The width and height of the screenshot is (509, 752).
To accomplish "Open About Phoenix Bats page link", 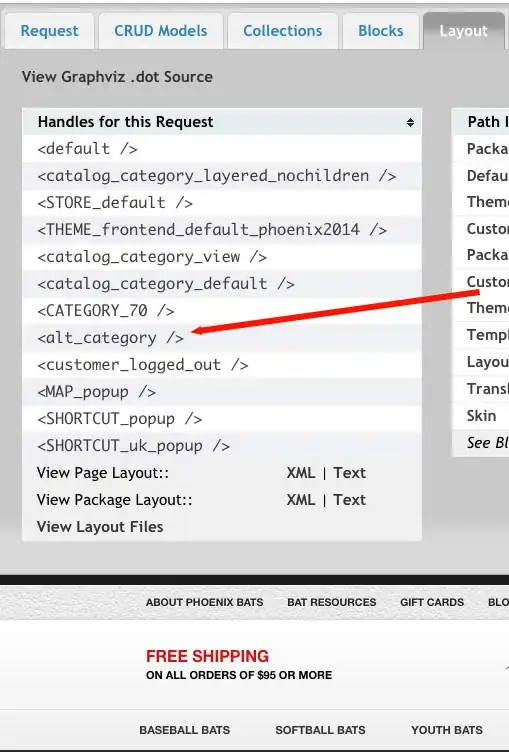I will click(204, 602).
